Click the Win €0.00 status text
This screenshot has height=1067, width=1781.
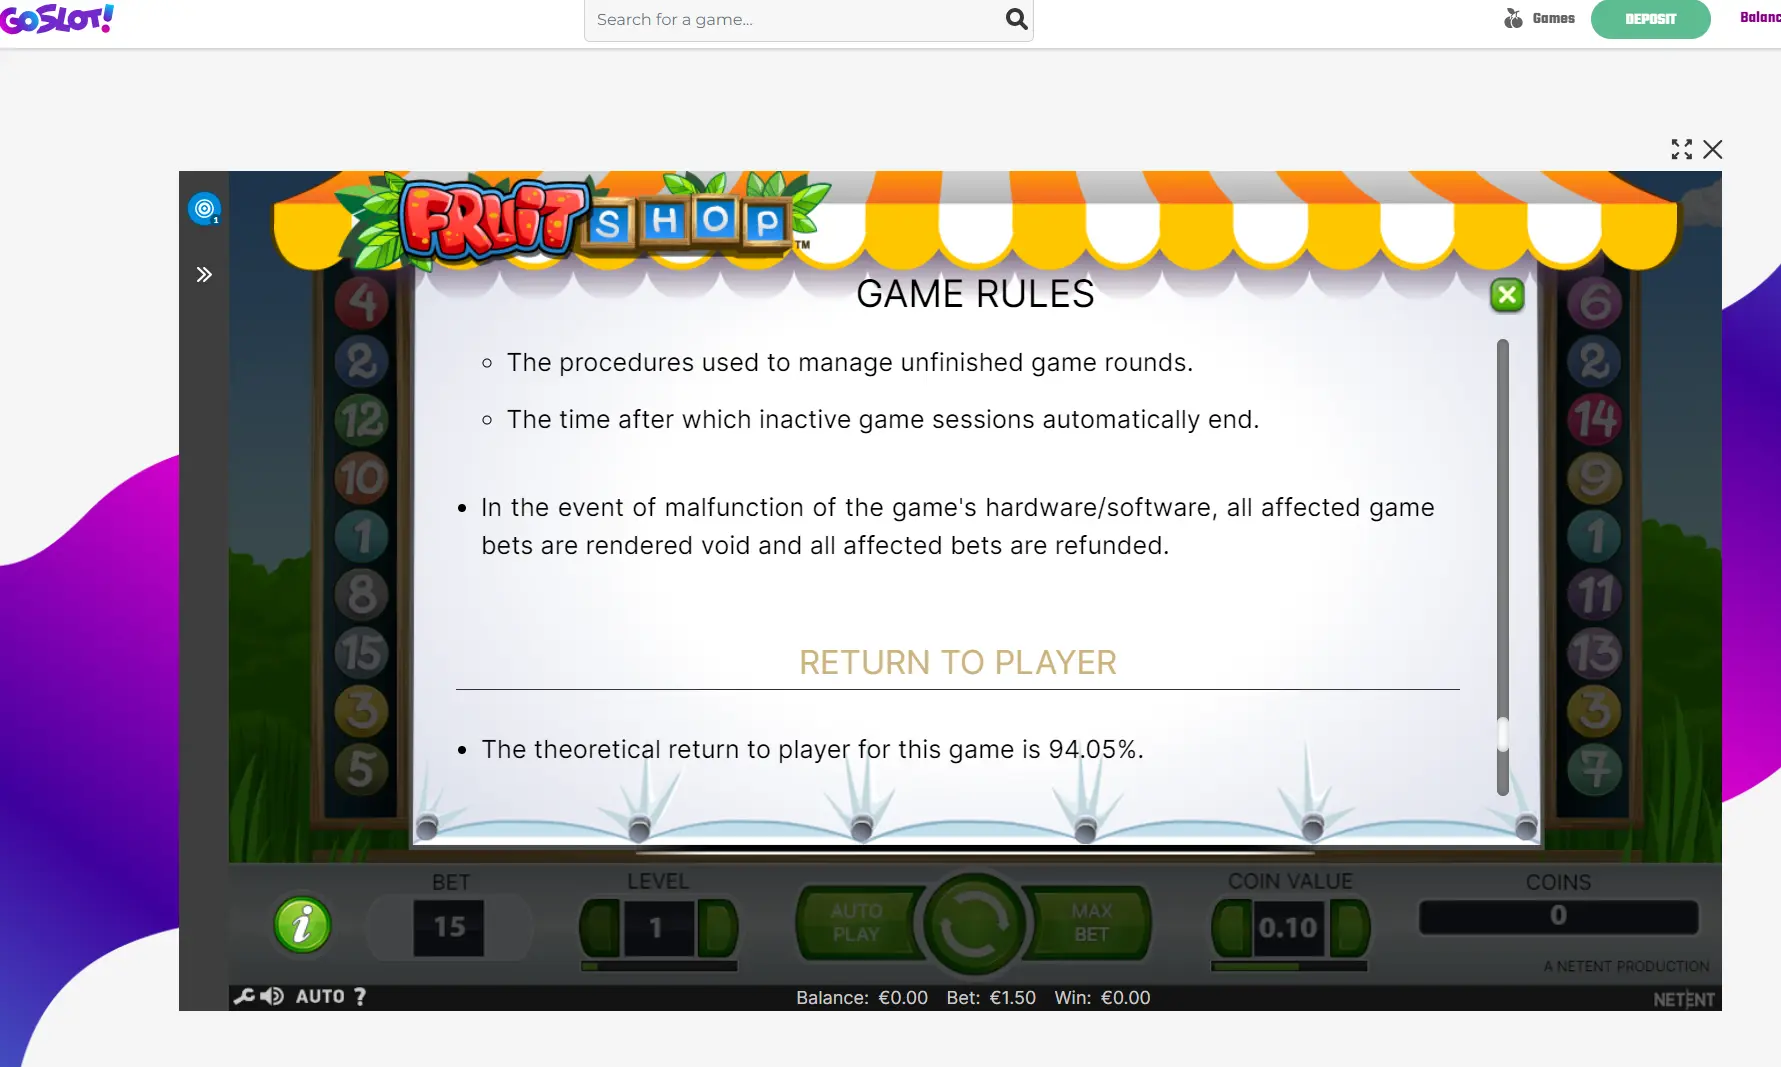1102,997
